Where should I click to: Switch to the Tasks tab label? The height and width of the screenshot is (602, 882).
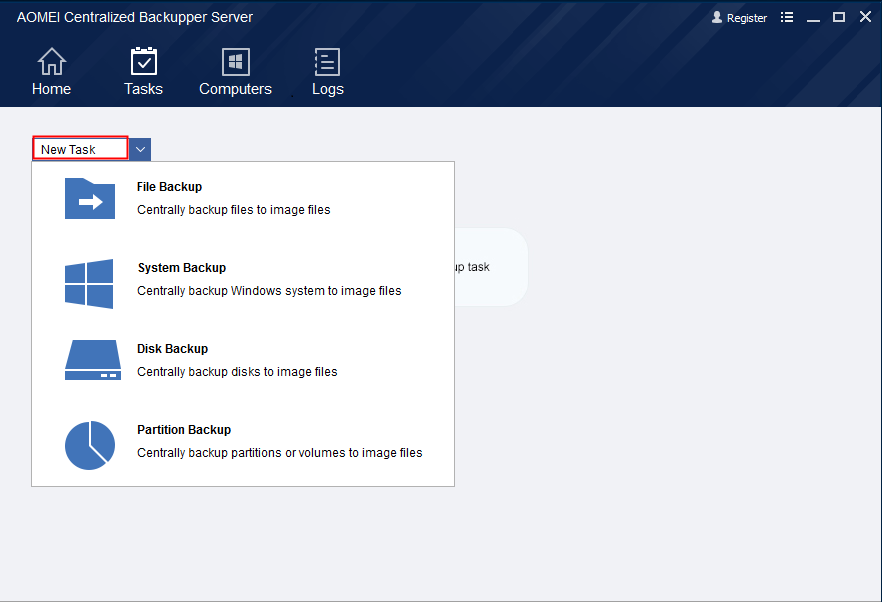coord(143,89)
